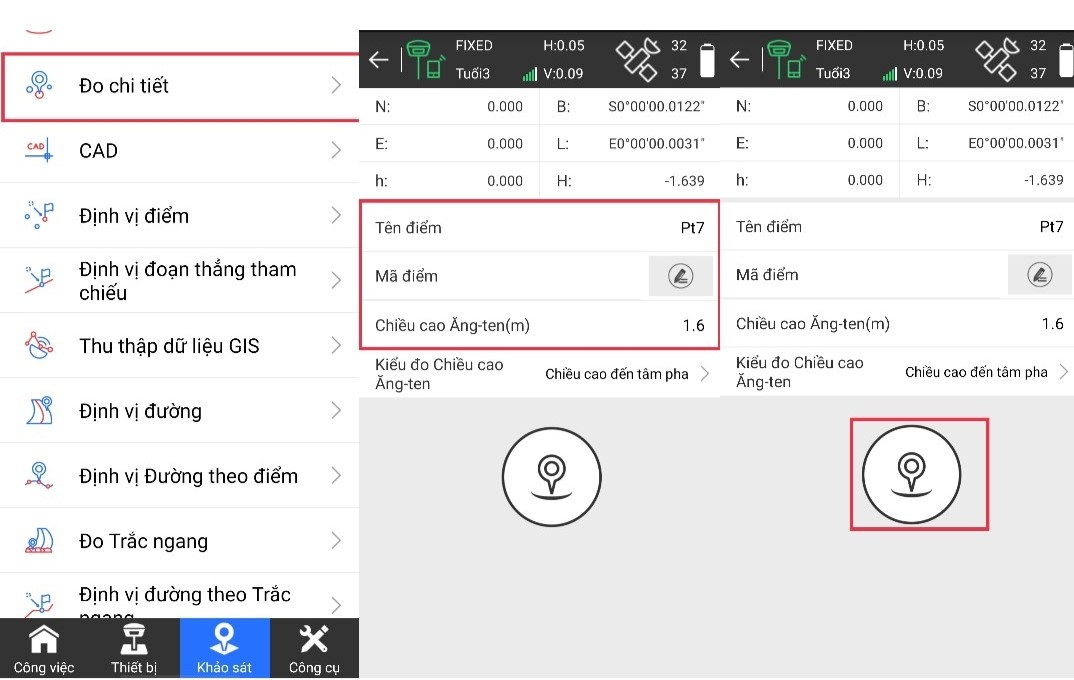Select the Định vị điểm icon

click(x=38, y=216)
